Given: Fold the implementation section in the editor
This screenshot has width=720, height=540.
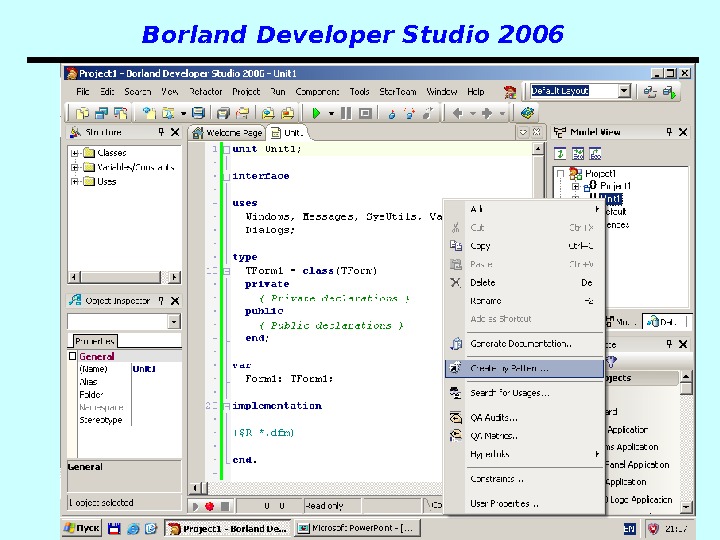Looking at the screenshot, I should [226, 406].
